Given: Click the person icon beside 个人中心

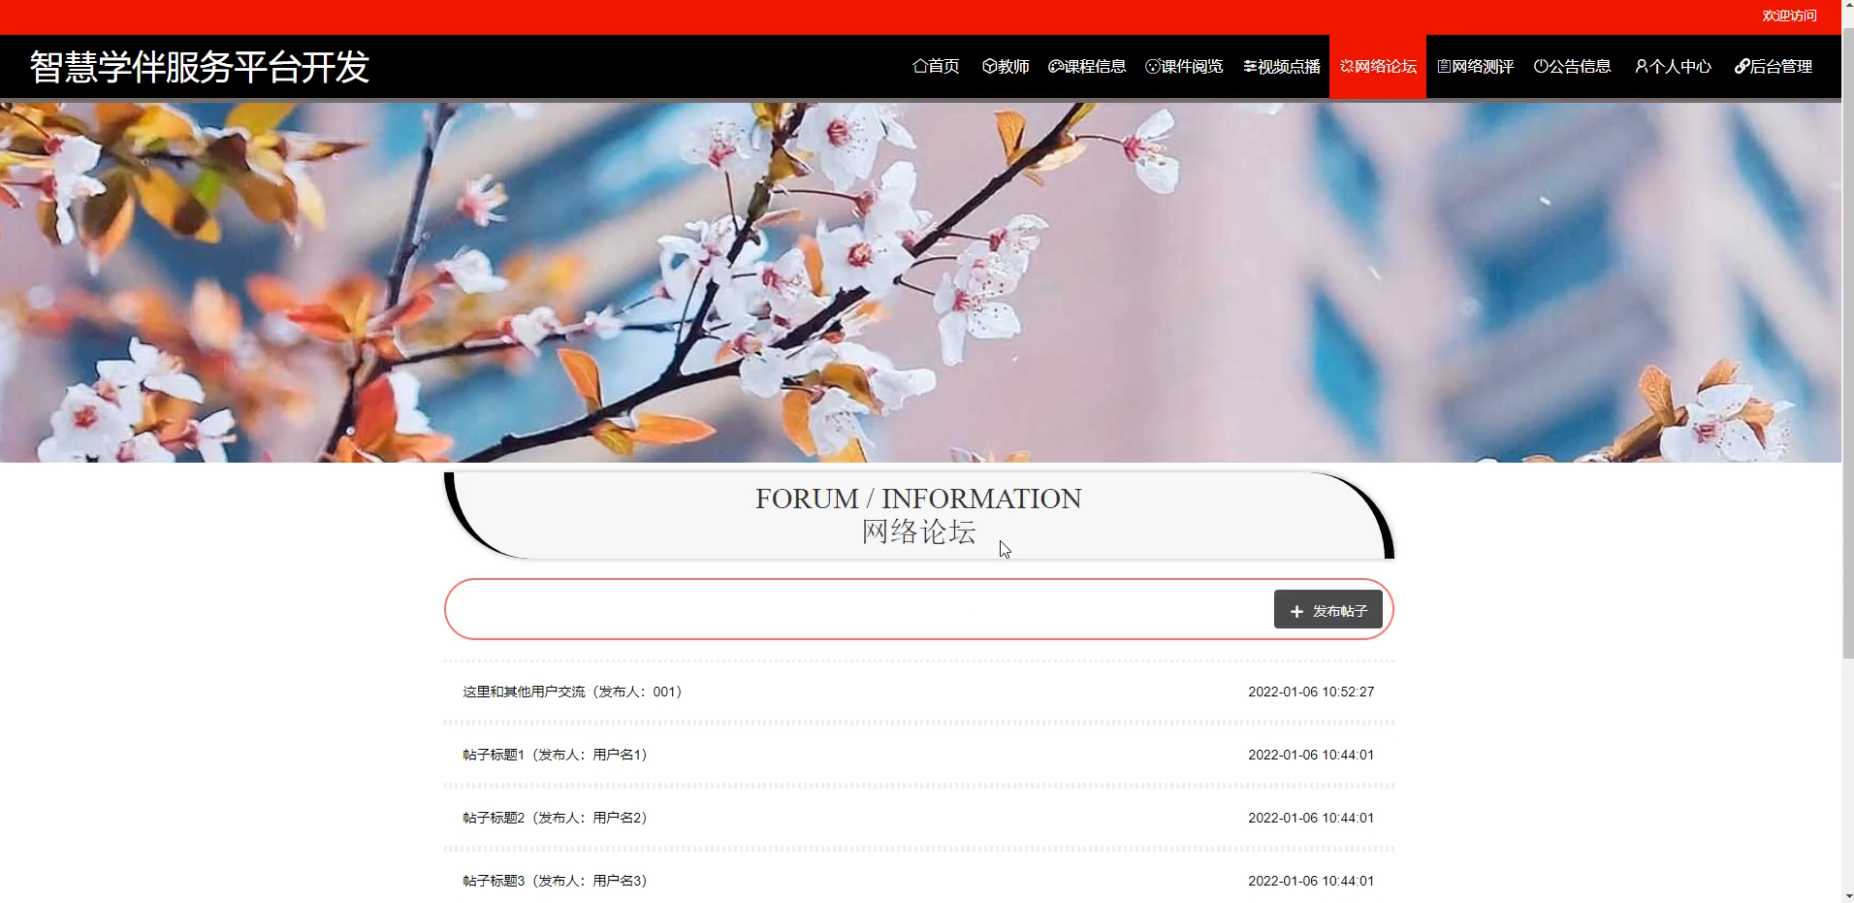Looking at the screenshot, I should tap(1641, 66).
